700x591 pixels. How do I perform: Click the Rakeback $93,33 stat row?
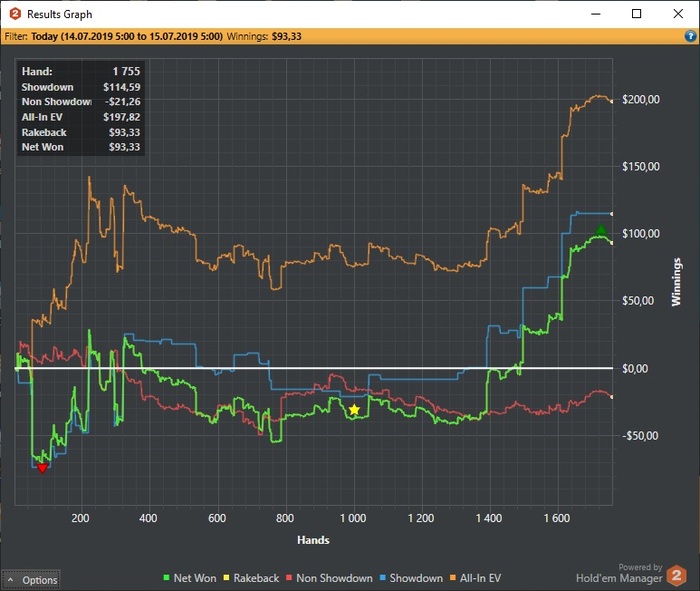(x=81, y=132)
